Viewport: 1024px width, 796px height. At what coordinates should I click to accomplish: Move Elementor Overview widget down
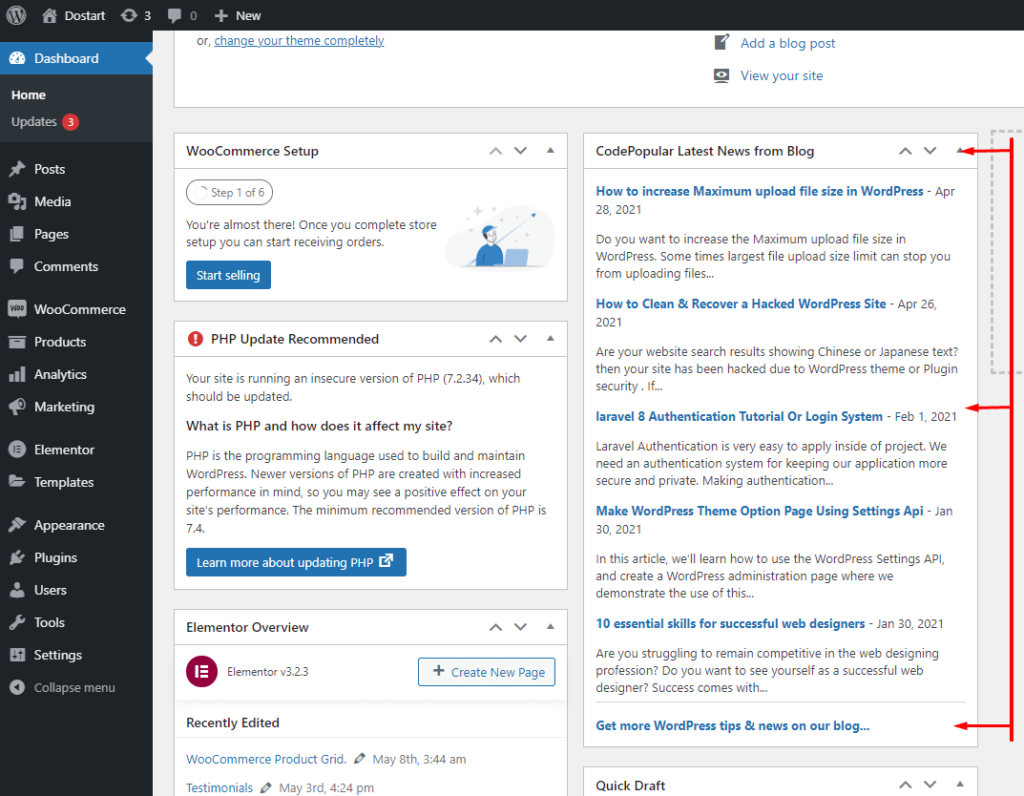tap(520, 627)
